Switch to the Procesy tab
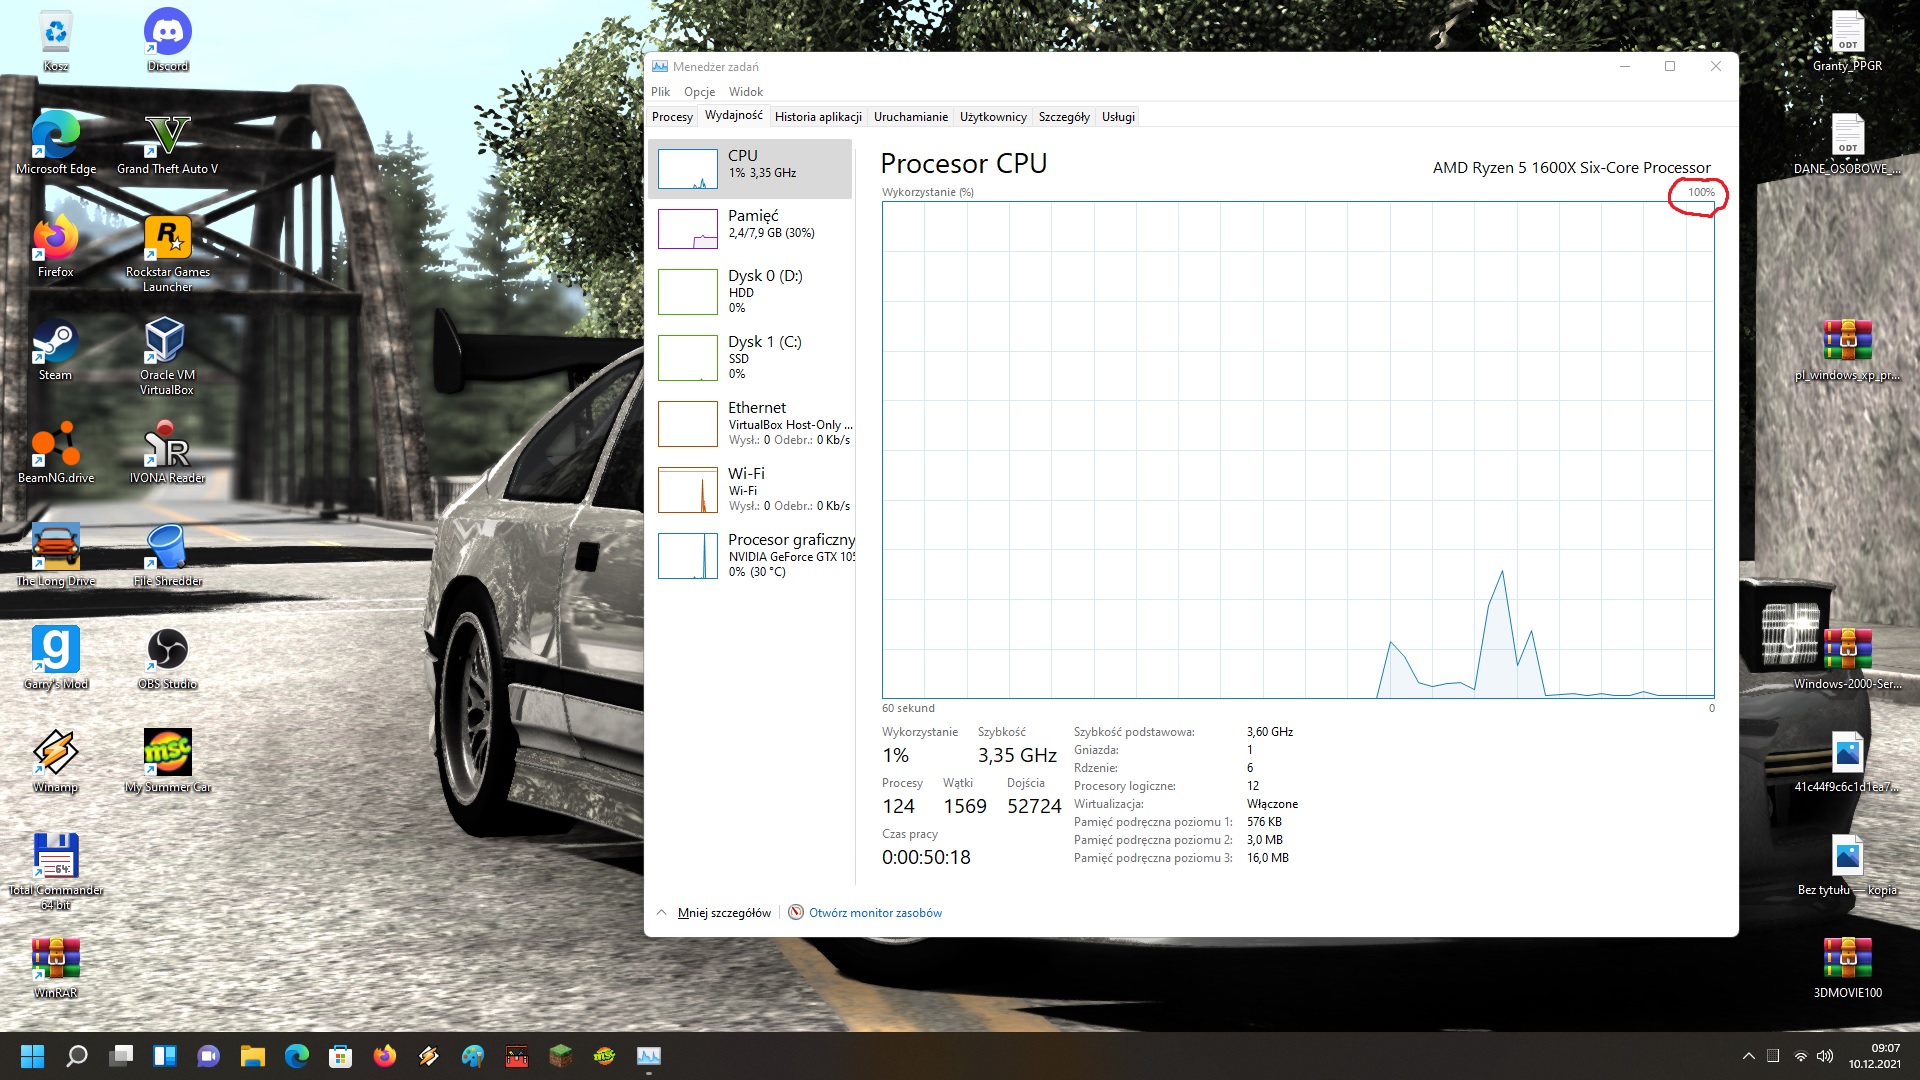Image resolution: width=1920 pixels, height=1080 pixels. (672, 117)
